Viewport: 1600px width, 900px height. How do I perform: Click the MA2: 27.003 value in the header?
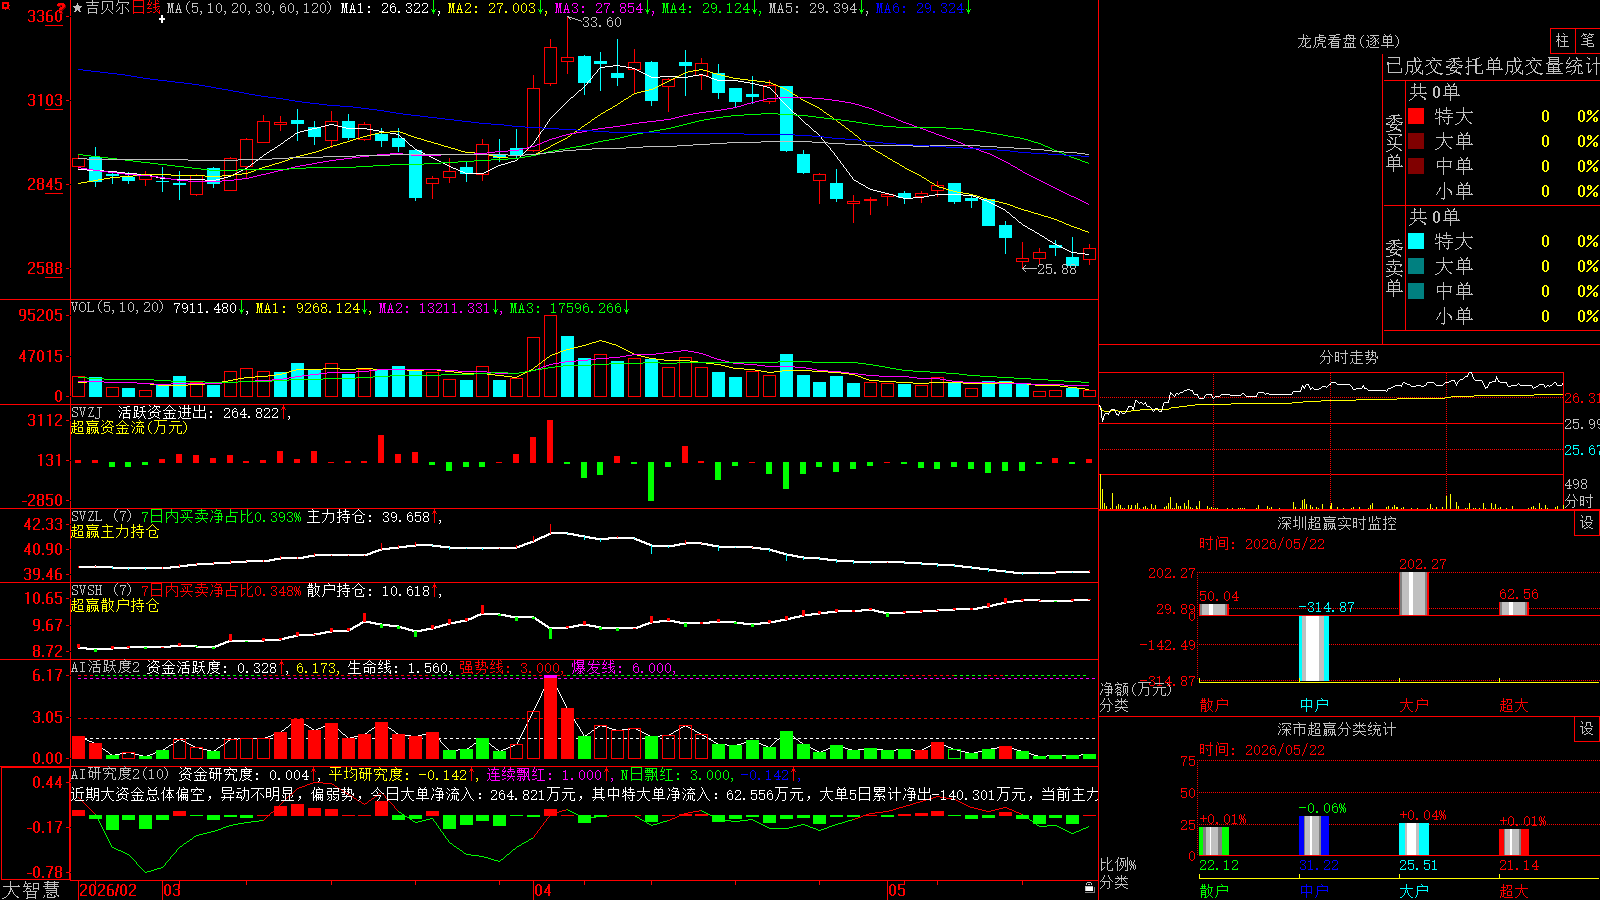point(492,8)
